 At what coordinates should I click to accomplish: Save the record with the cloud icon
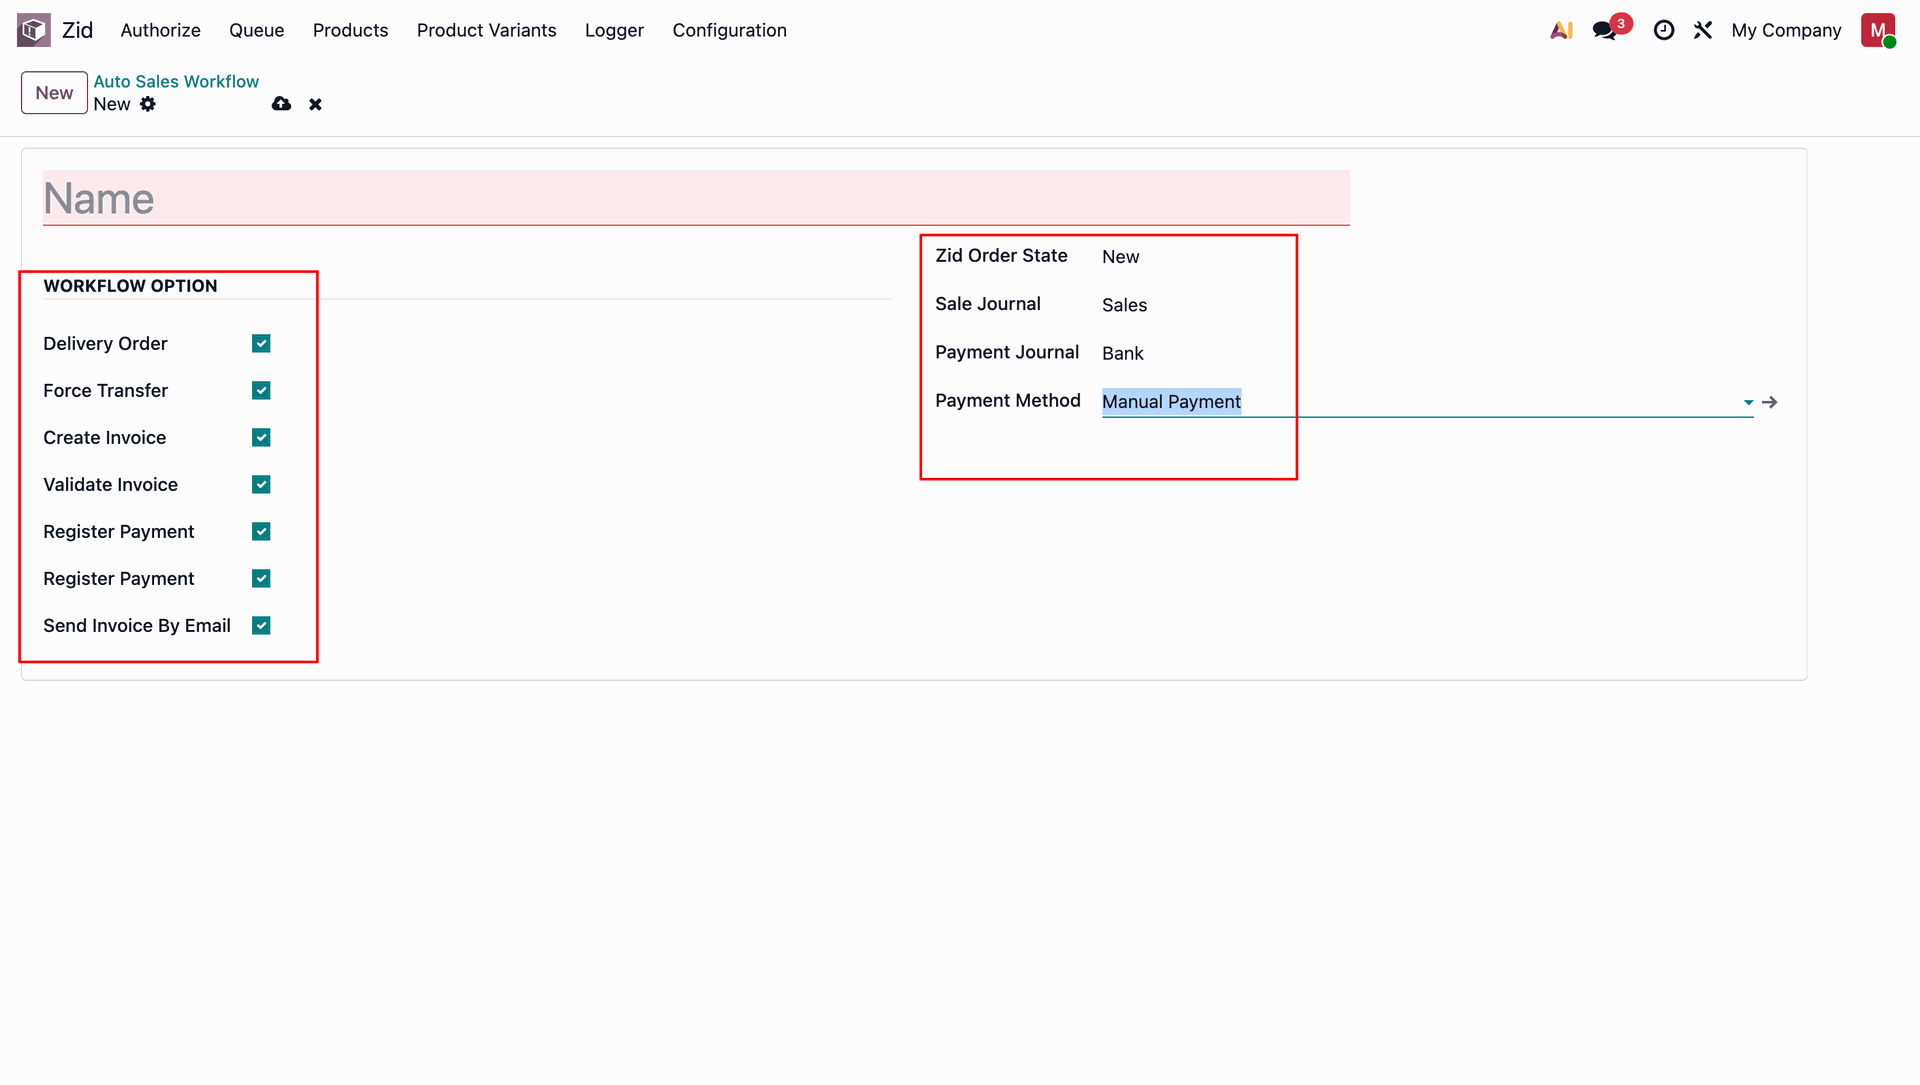click(281, 104)
